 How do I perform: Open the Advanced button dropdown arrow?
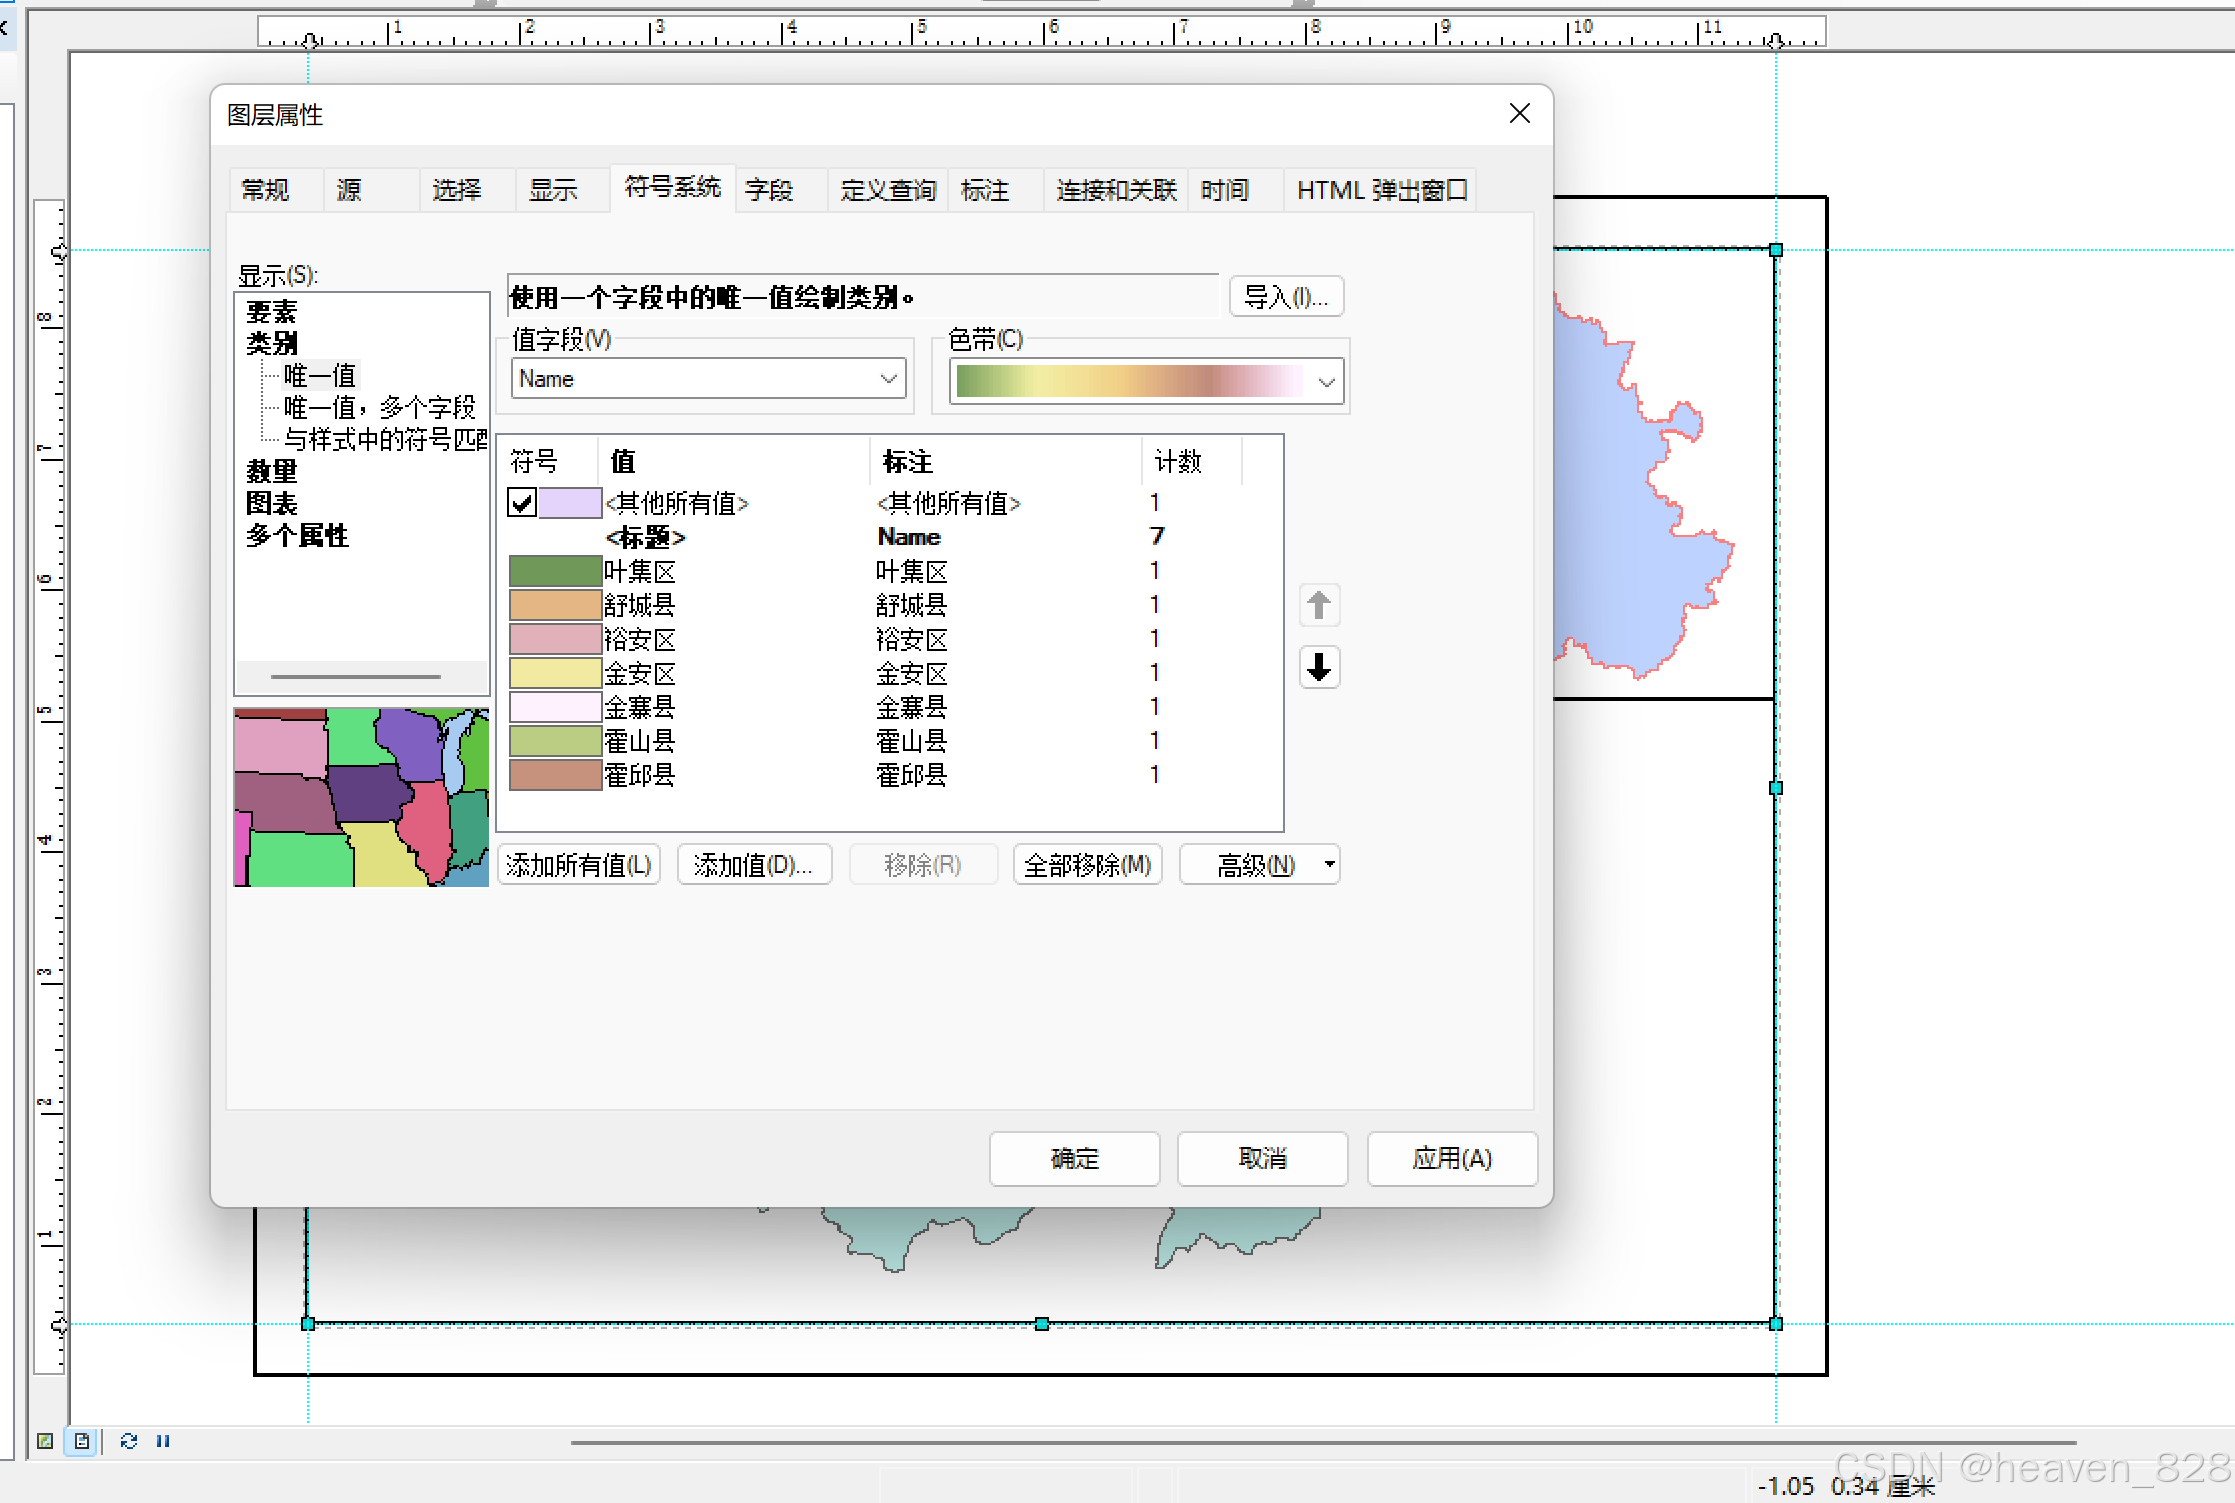pyautogui.click(x=1329, y=864)
